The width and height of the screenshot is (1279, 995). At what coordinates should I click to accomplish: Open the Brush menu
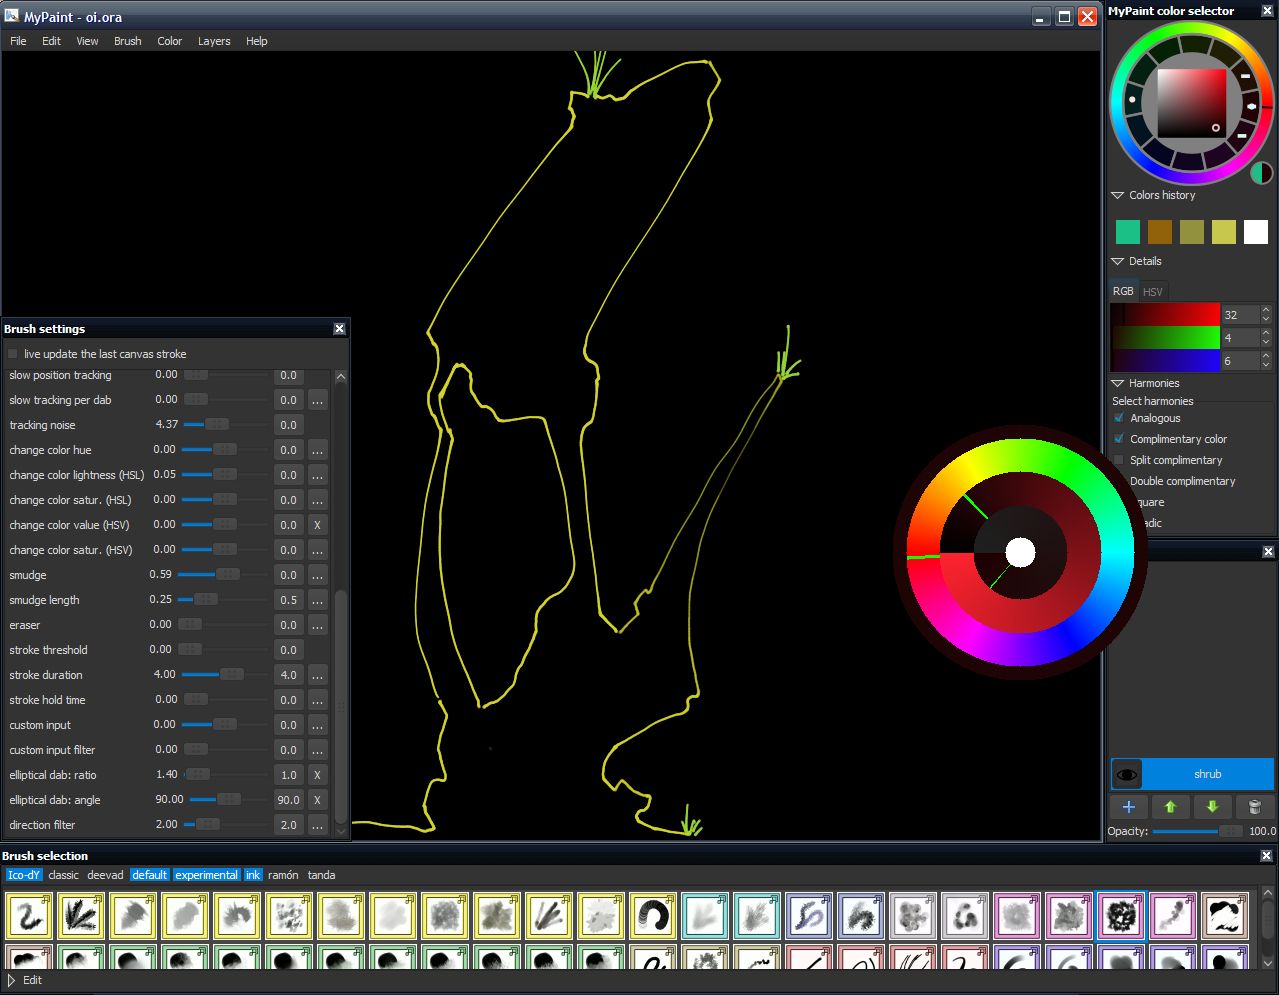[127, 41]
